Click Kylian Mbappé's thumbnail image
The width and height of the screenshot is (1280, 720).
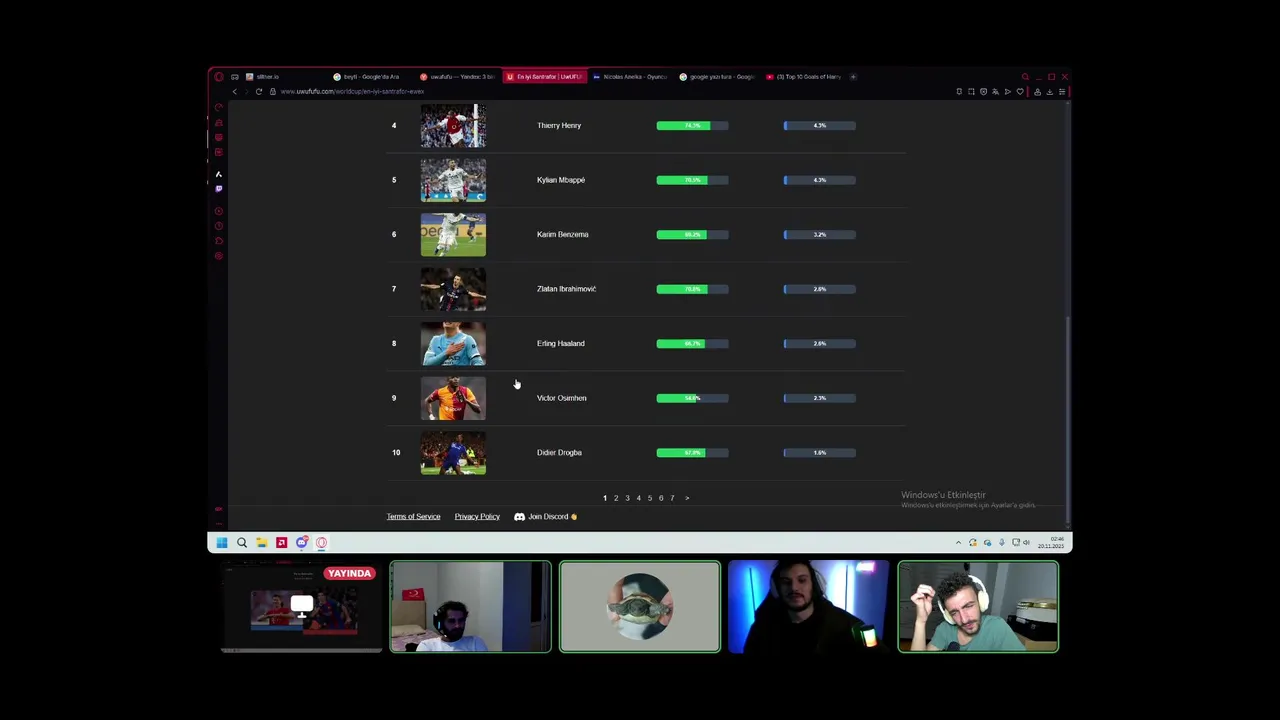tap(453, 180)
